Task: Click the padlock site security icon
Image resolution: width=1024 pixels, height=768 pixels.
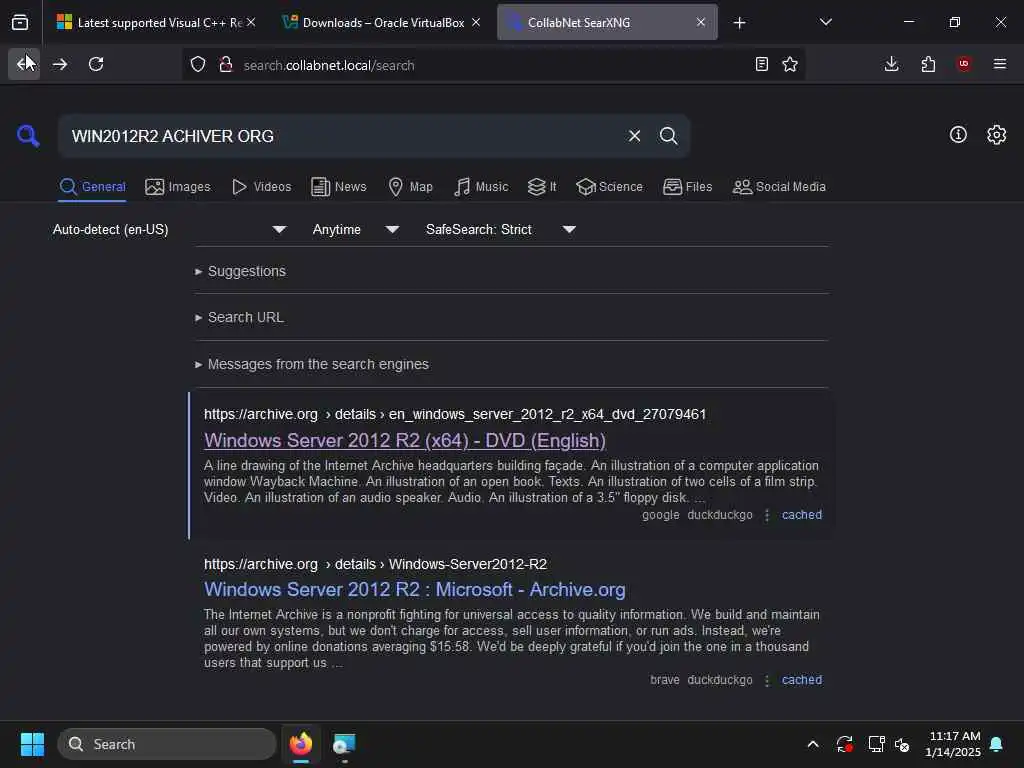Action: (x=226, y=64)
